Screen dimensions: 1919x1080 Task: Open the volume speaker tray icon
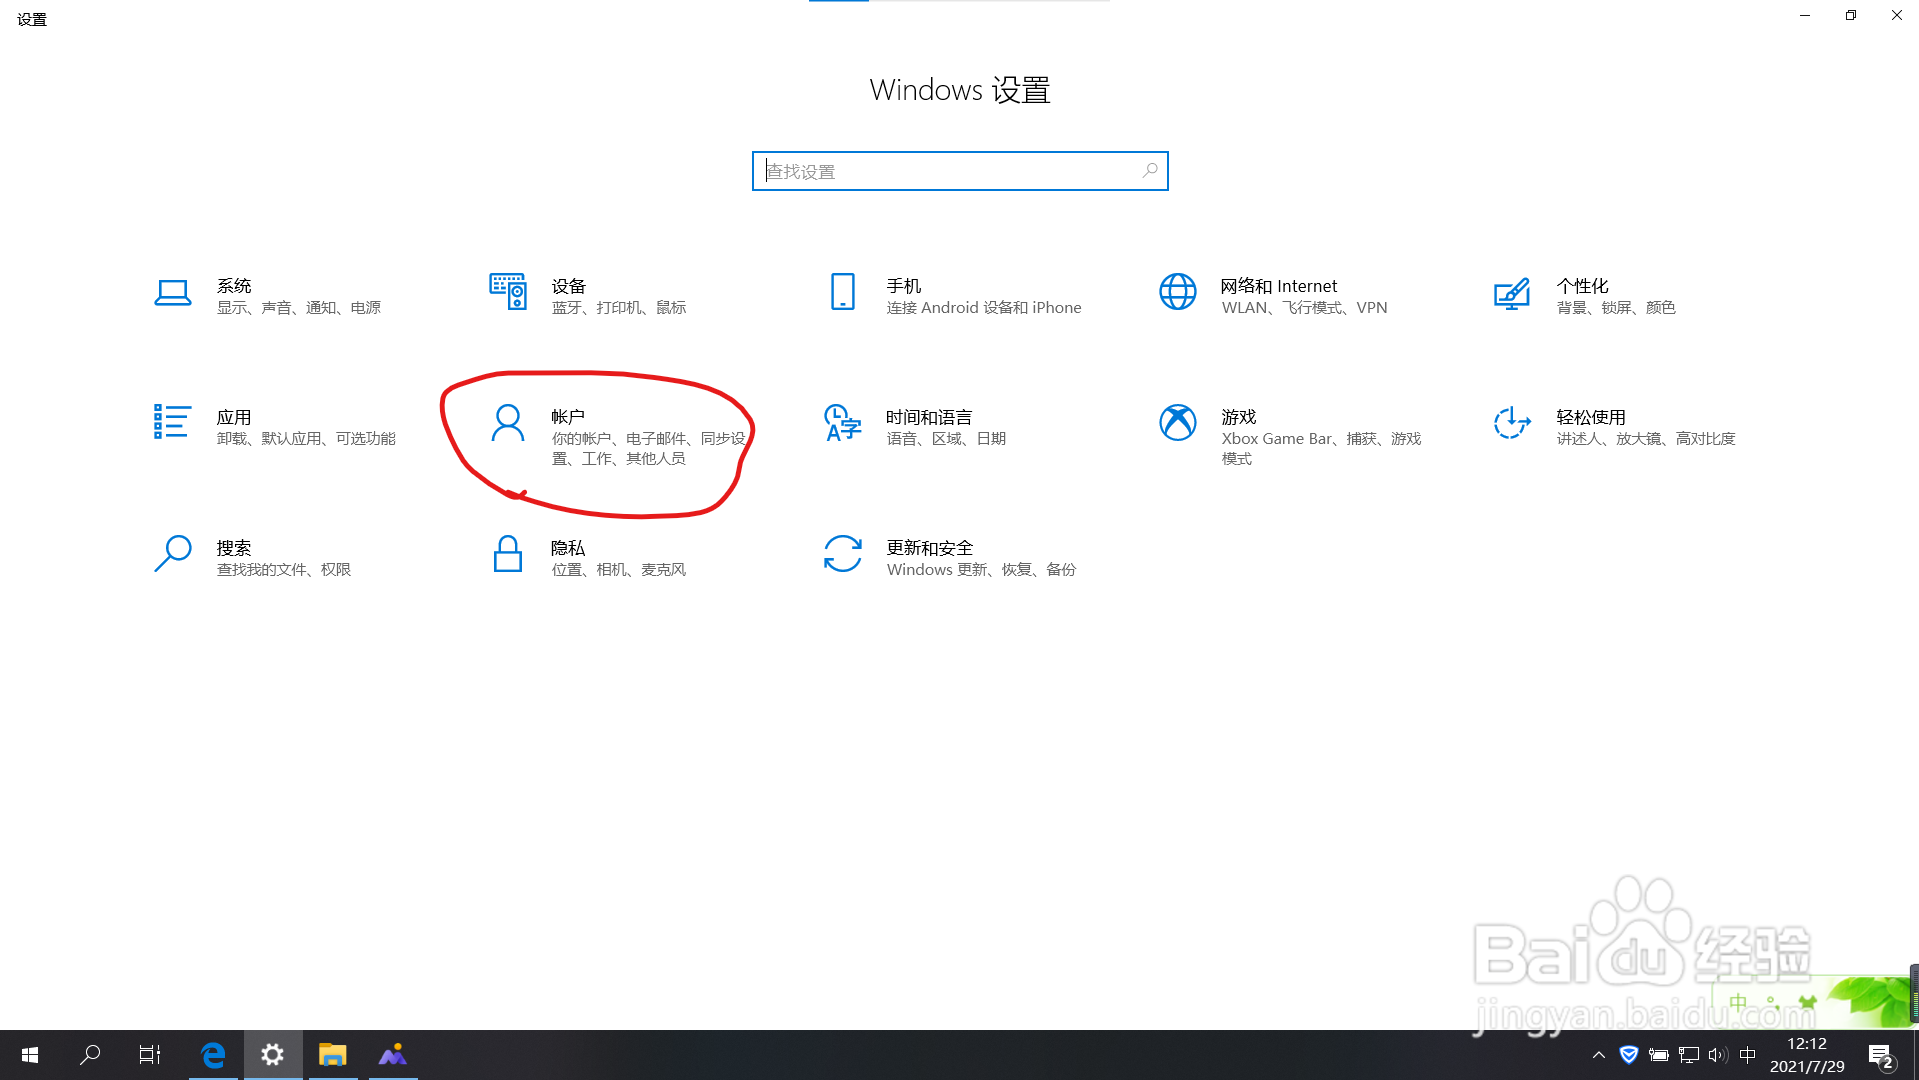[x=1718, y=1055]
